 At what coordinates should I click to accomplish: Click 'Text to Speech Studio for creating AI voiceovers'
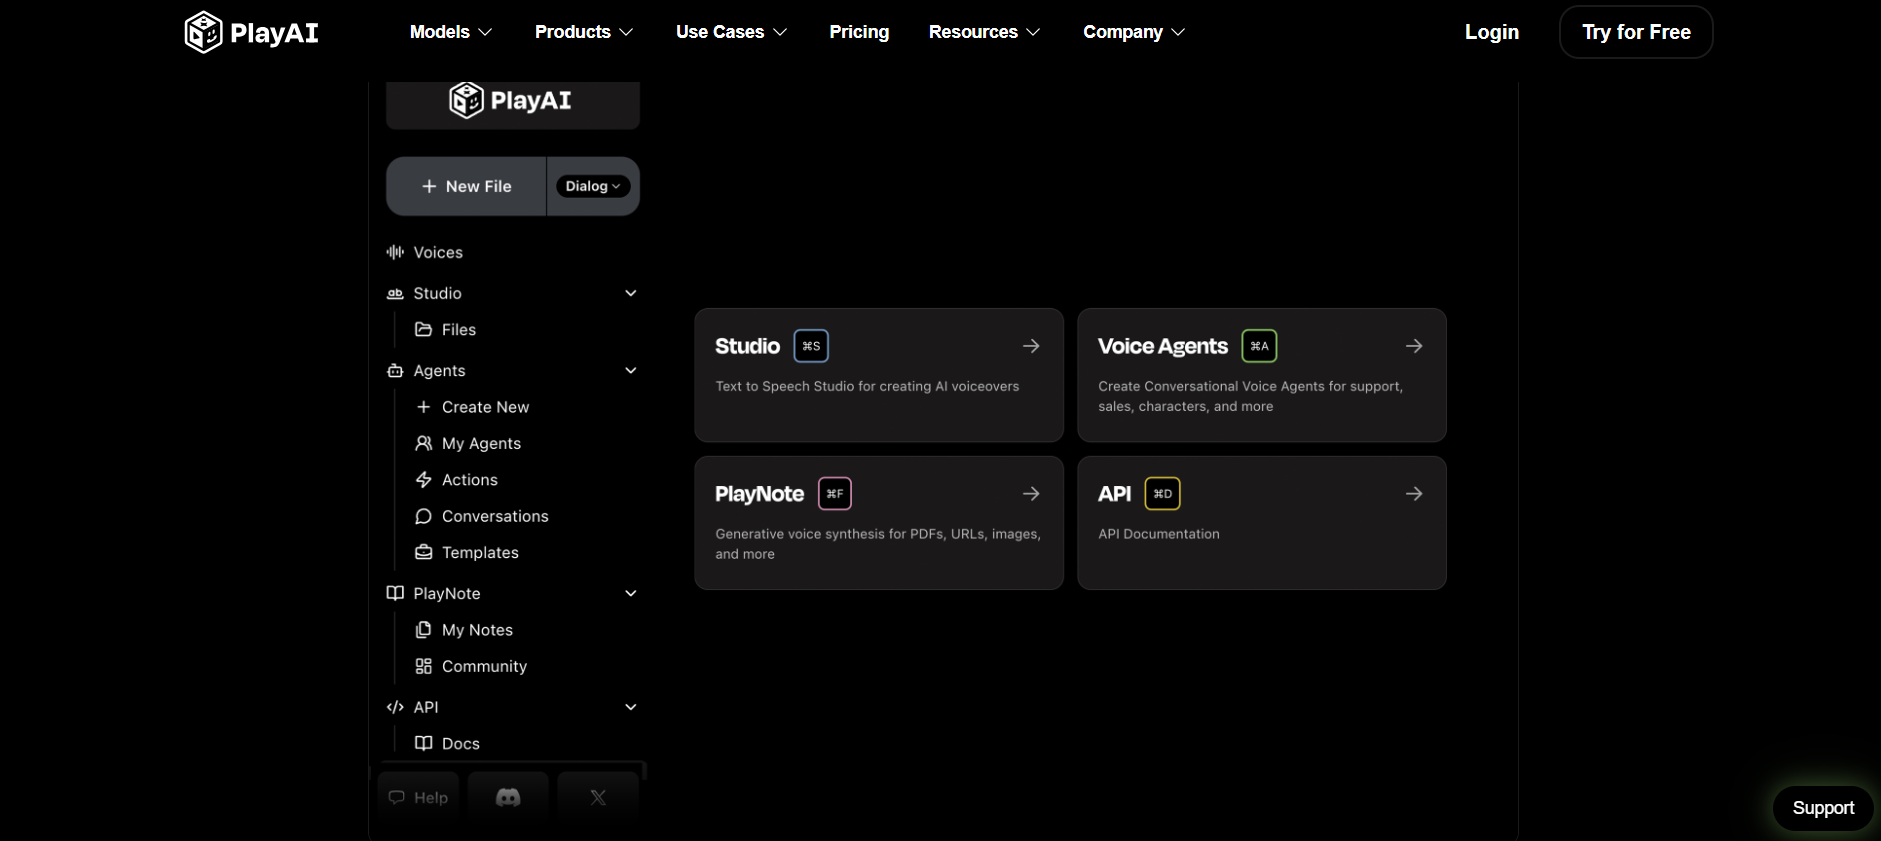point(867,386)
